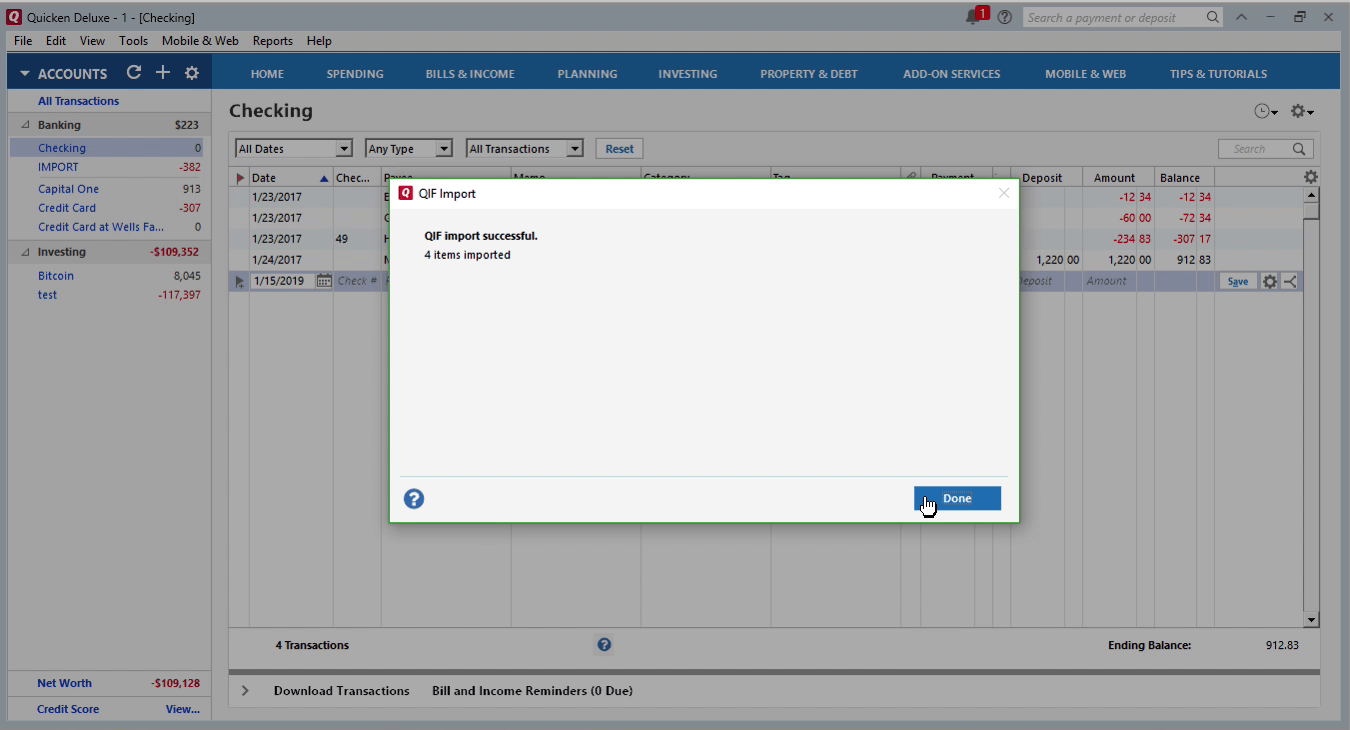Switch to the TIPS & TUTORIALS tab
Viewport: 1350px width, 730px height.
1218,74
